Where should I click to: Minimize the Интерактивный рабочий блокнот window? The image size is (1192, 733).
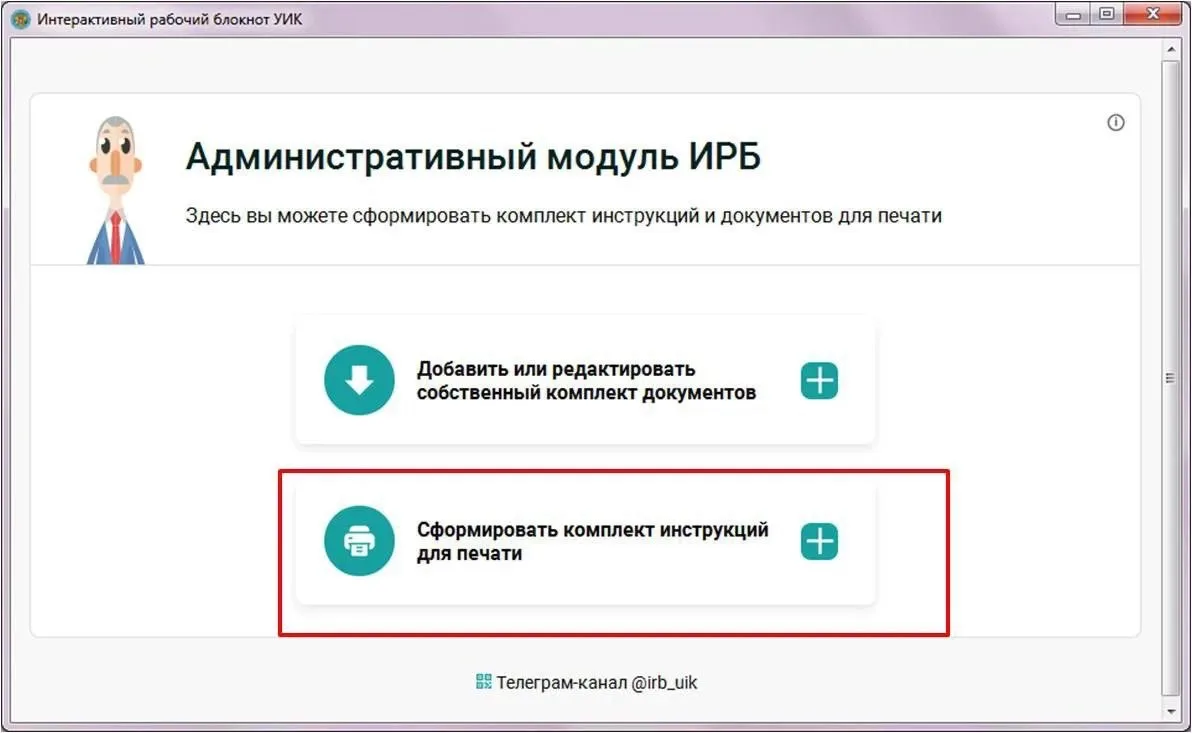click(x=1073, y=14)
